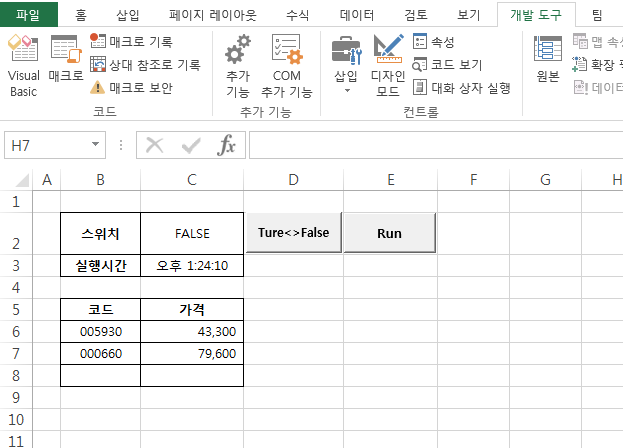Select column C header
The height and width of the screenshot is (448, 623).
[192, 180]
